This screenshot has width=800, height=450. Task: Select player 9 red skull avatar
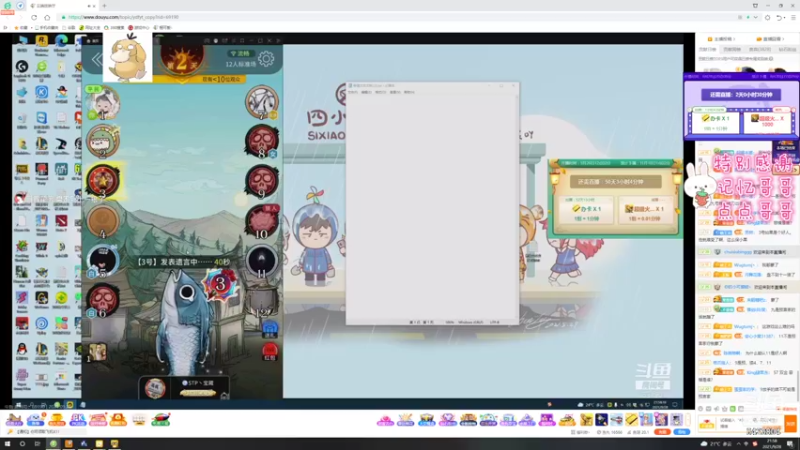pos(262,181)
